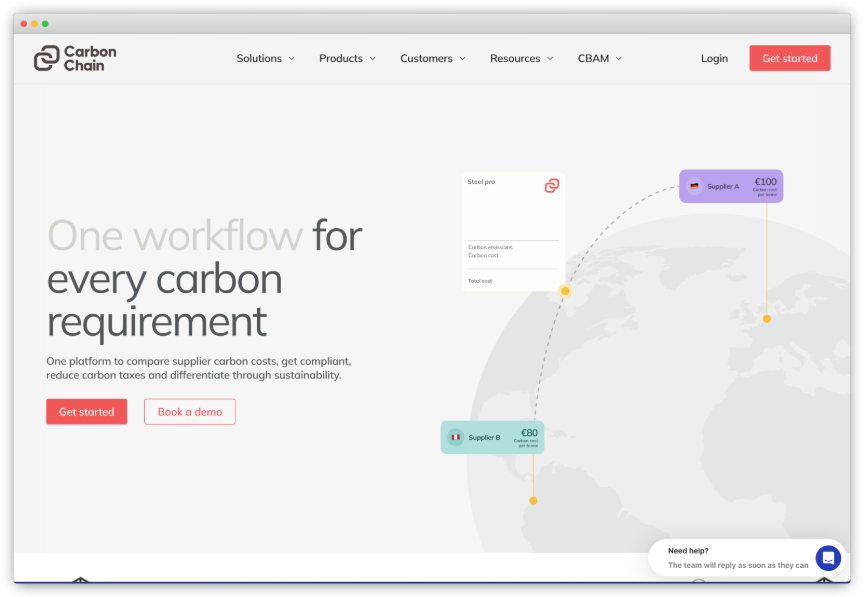Click the Login link
Viewport: 864px width, 597px height.
[714, 58]
